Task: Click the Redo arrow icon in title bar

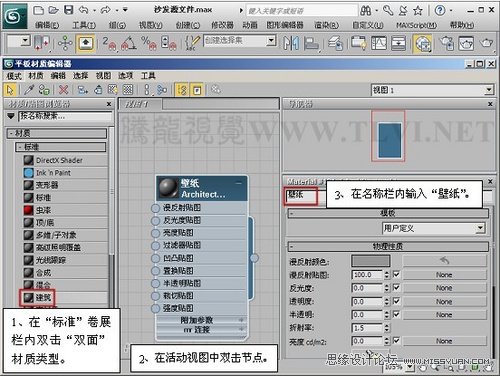Action: coord(105,10)
